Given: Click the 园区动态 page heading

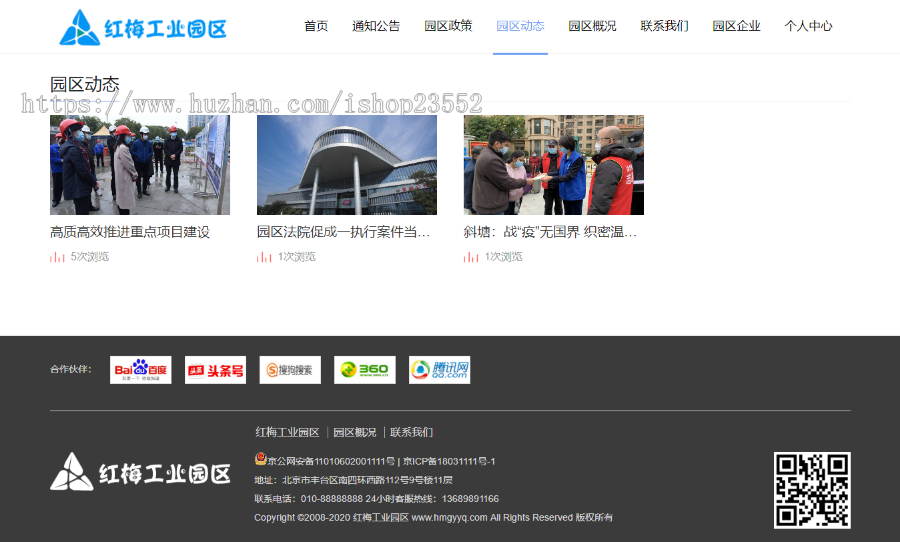Looking at the screenshot, I should tap(84, 84).
